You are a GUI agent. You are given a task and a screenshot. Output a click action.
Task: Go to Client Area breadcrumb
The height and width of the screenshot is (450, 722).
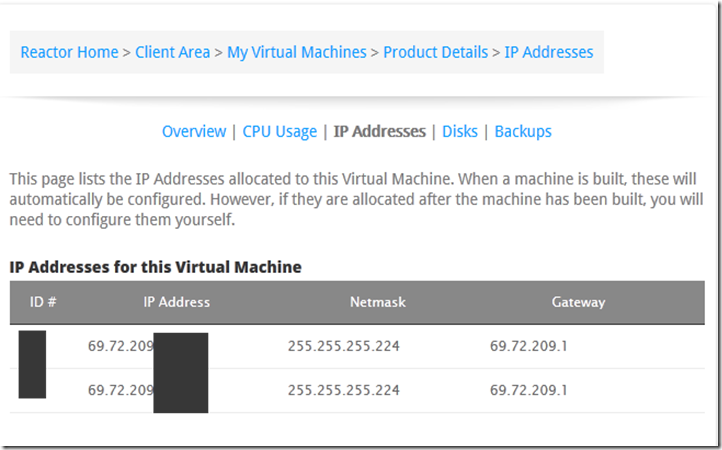point(173,52)
